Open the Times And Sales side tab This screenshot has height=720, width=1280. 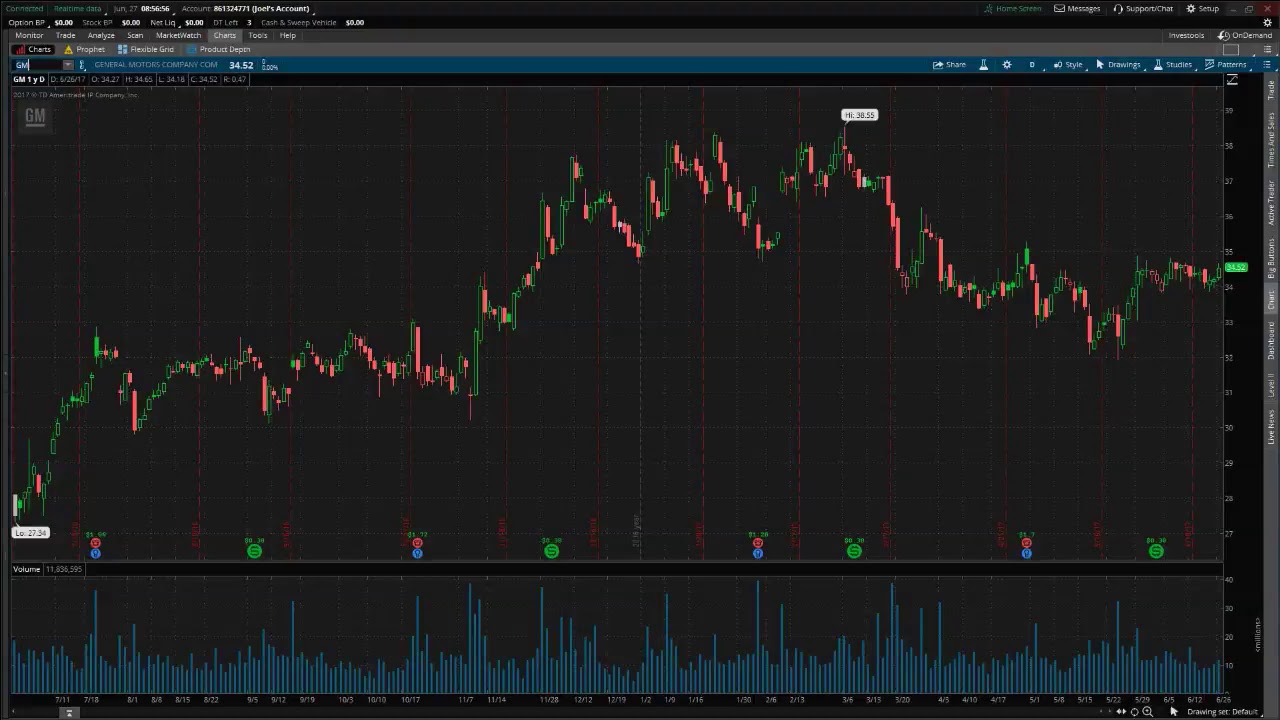(x=1271, y=140)
